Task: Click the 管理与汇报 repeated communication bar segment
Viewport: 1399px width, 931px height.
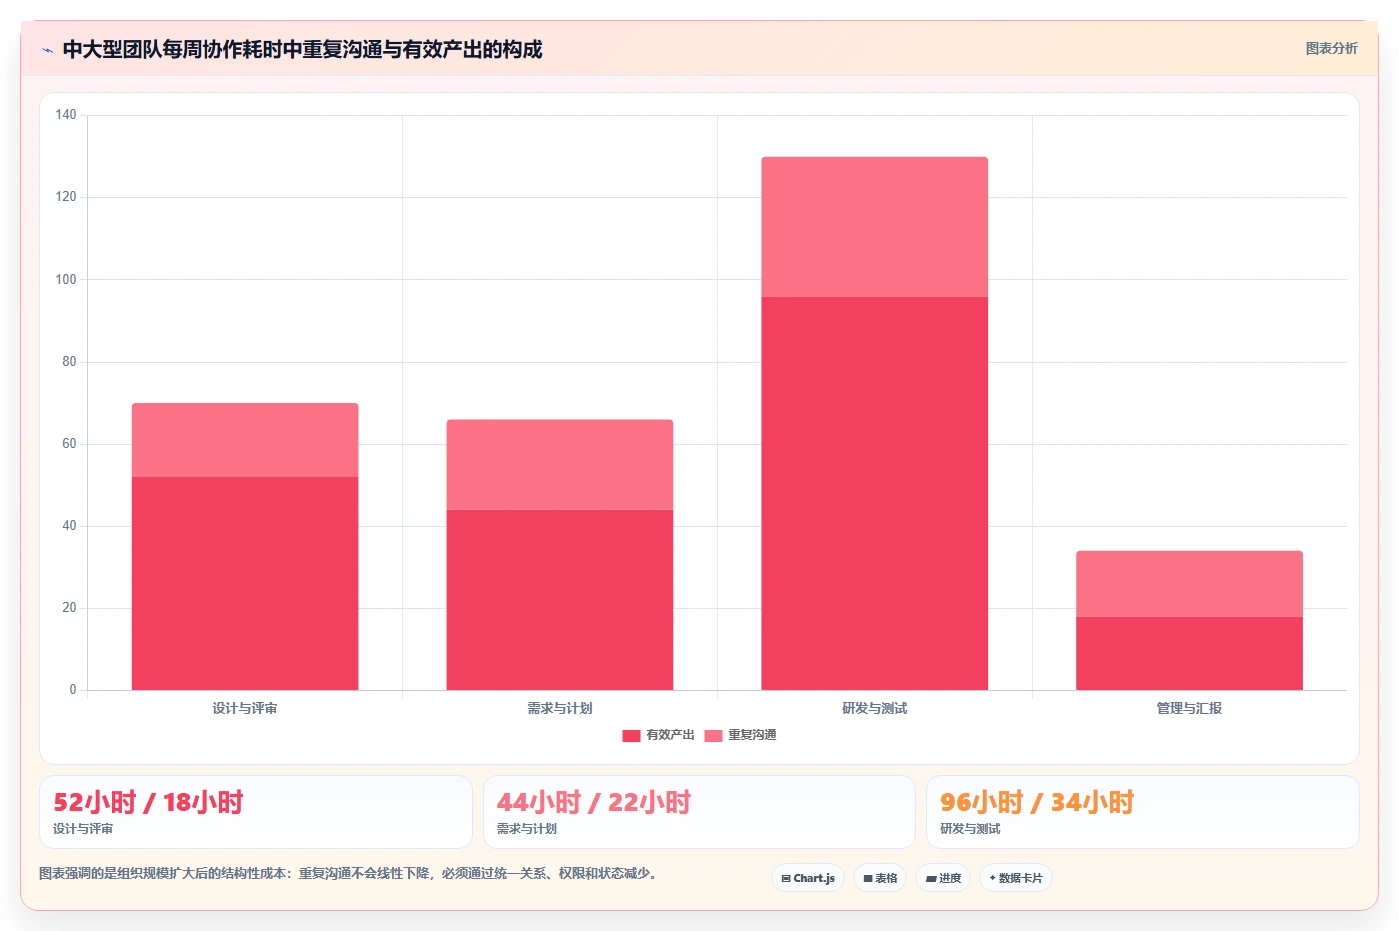Action: 1189,584
